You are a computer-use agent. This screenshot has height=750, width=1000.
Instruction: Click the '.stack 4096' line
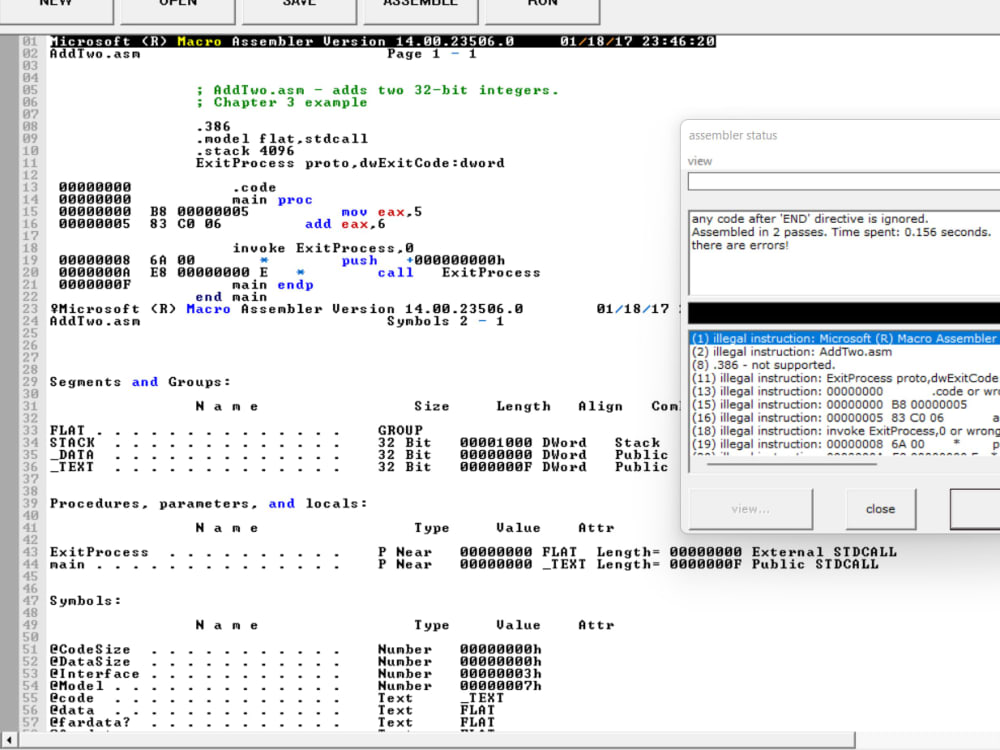(245, 151)
